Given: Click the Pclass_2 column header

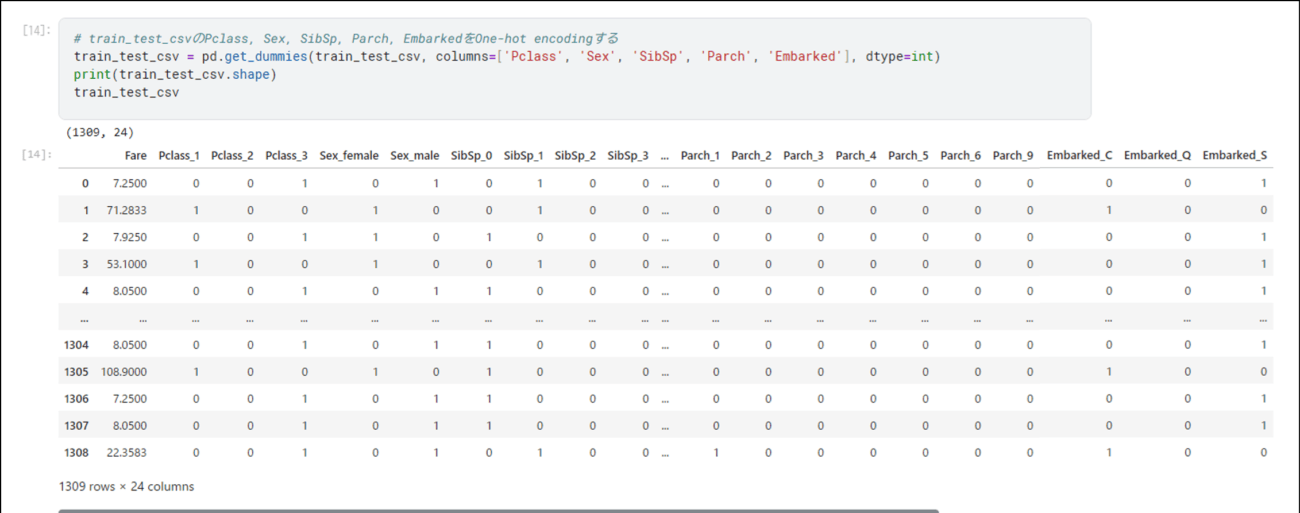Looking at the screenshot, I should [x=232, y=156].
